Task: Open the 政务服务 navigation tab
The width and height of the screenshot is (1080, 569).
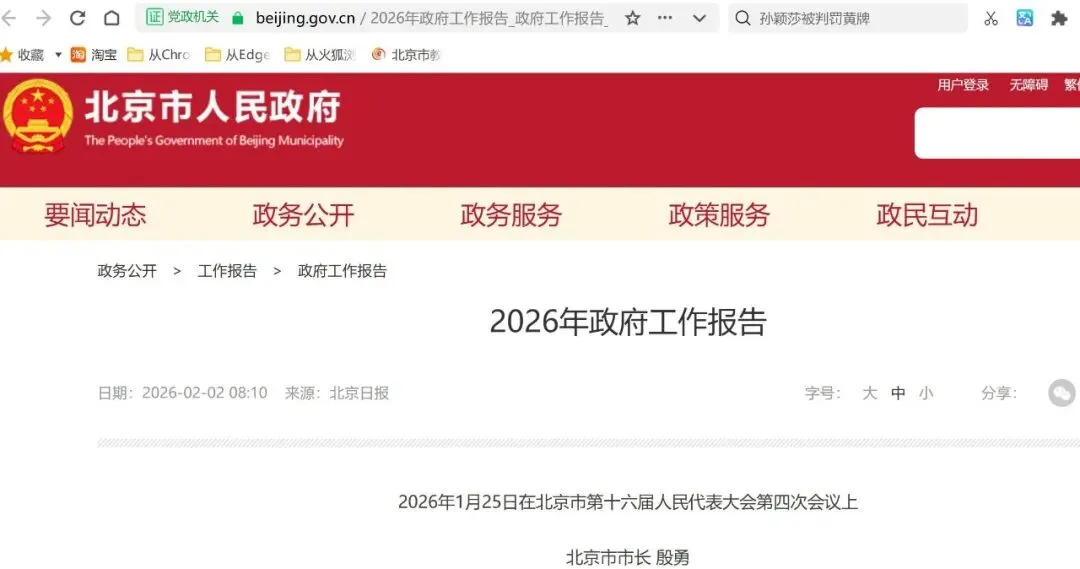Action: click(x=511, y=215)
